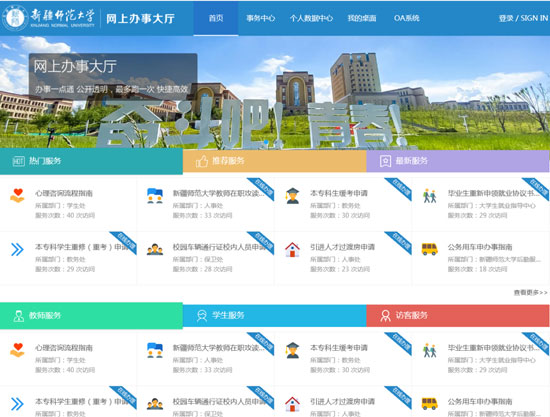Click the group-of-people icon beside 校园车辆通行证

(155, 249)
